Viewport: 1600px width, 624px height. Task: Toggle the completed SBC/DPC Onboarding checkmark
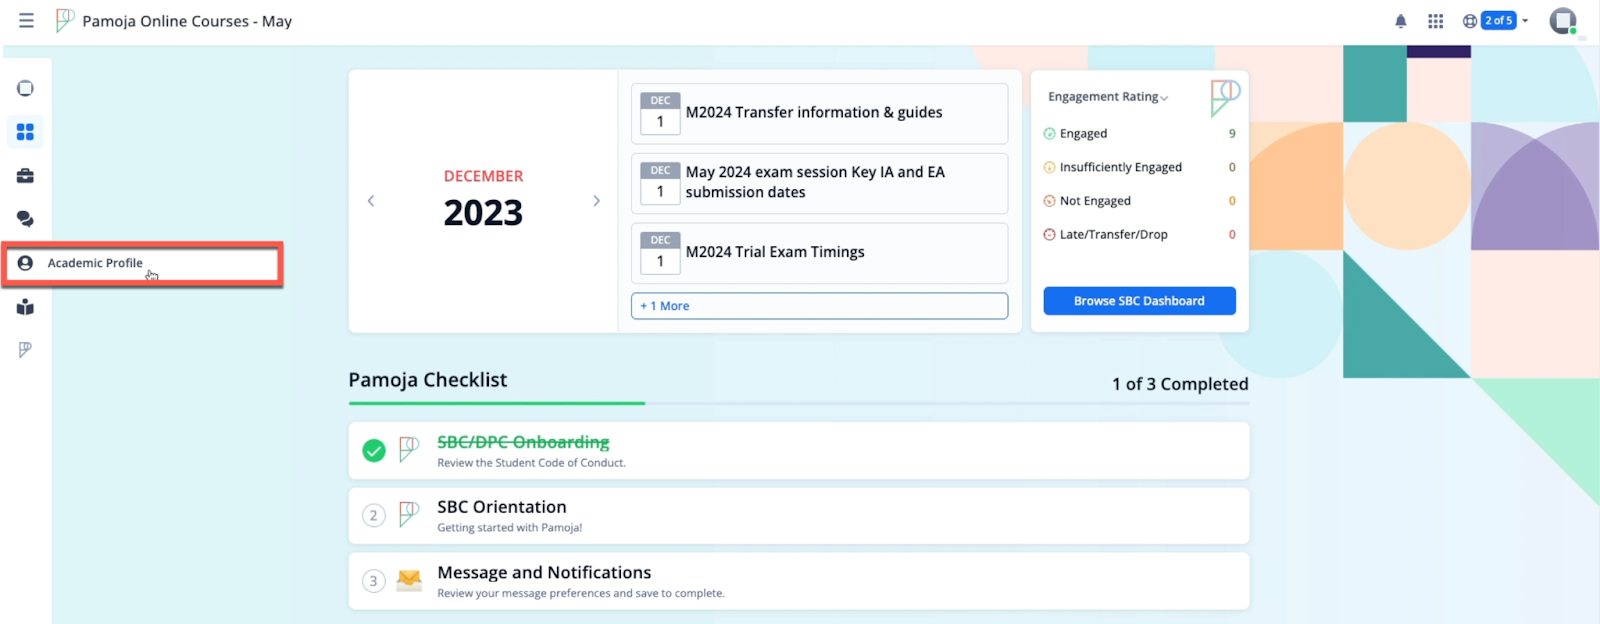[374, 451]
